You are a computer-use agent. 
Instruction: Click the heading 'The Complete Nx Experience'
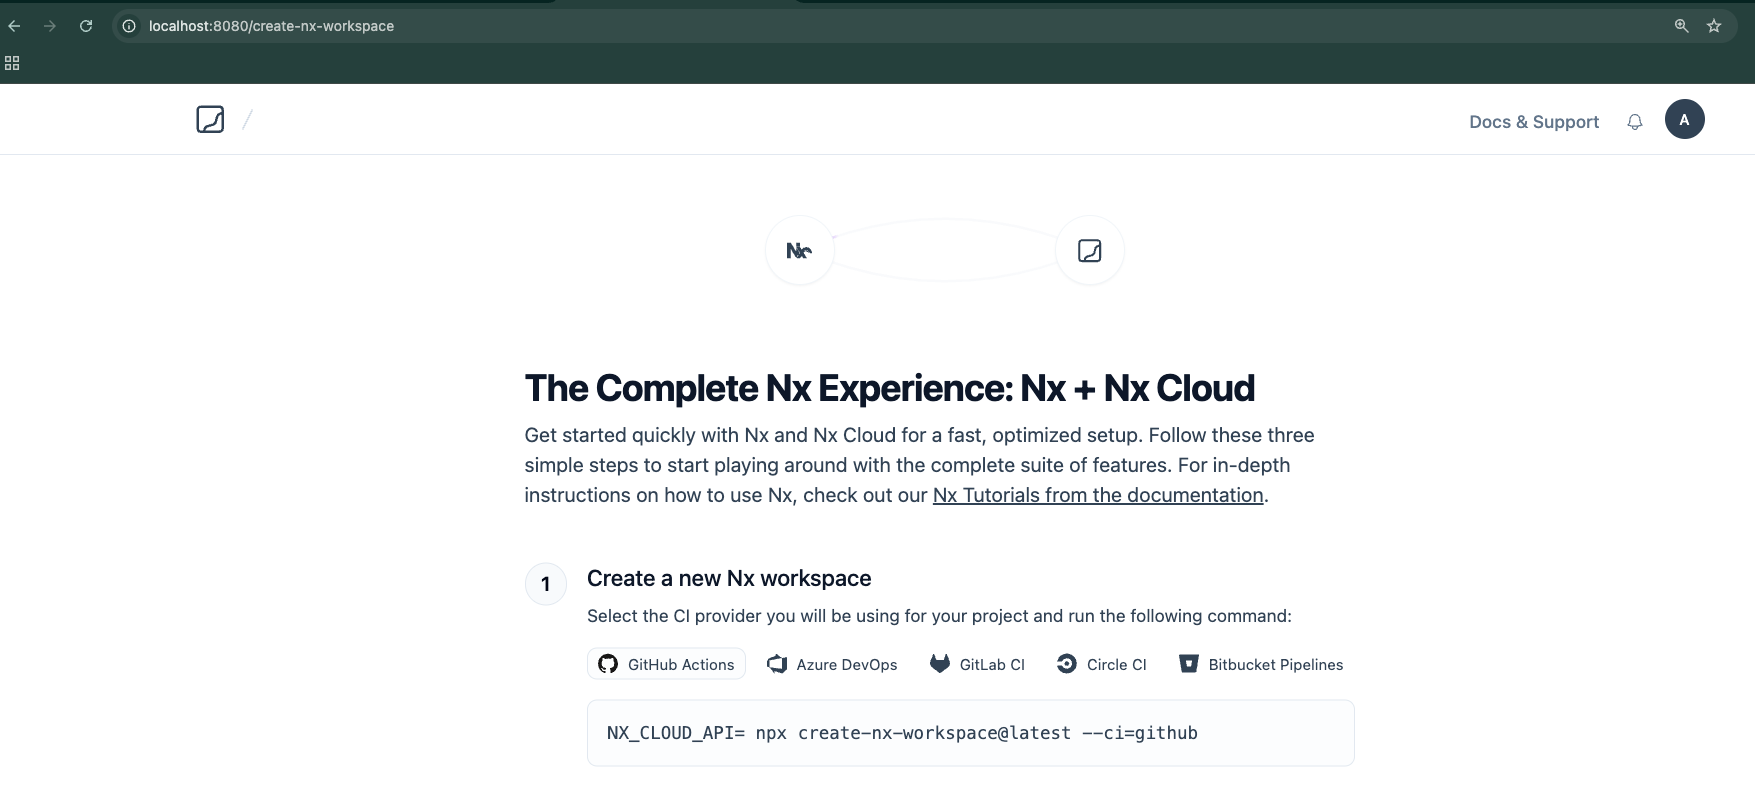point(889,388)
